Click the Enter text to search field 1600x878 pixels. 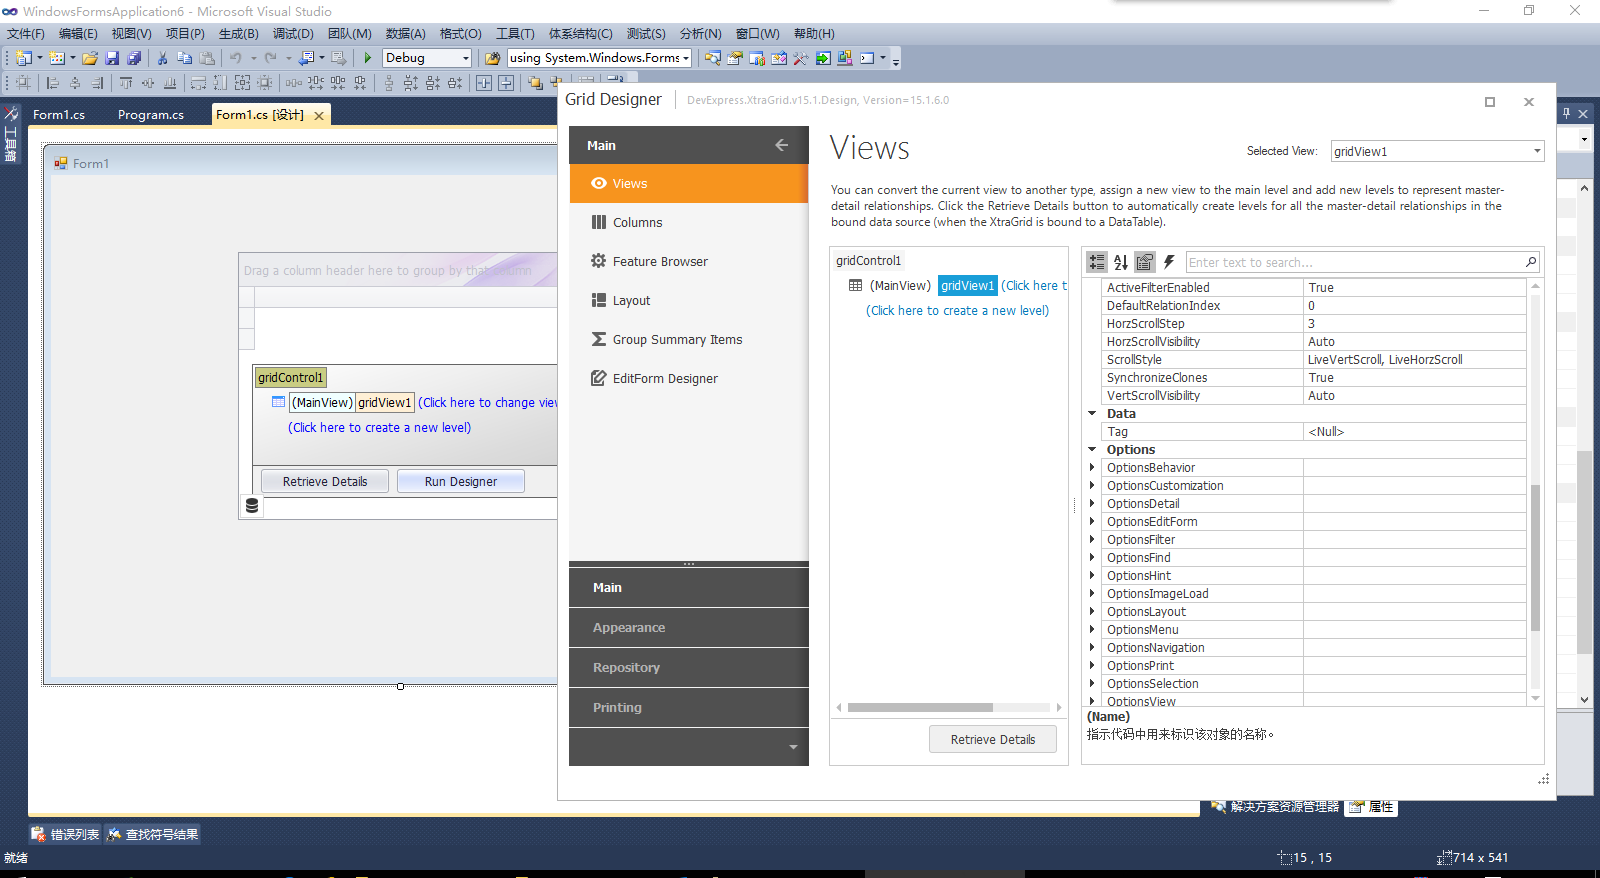[1353, 262]
